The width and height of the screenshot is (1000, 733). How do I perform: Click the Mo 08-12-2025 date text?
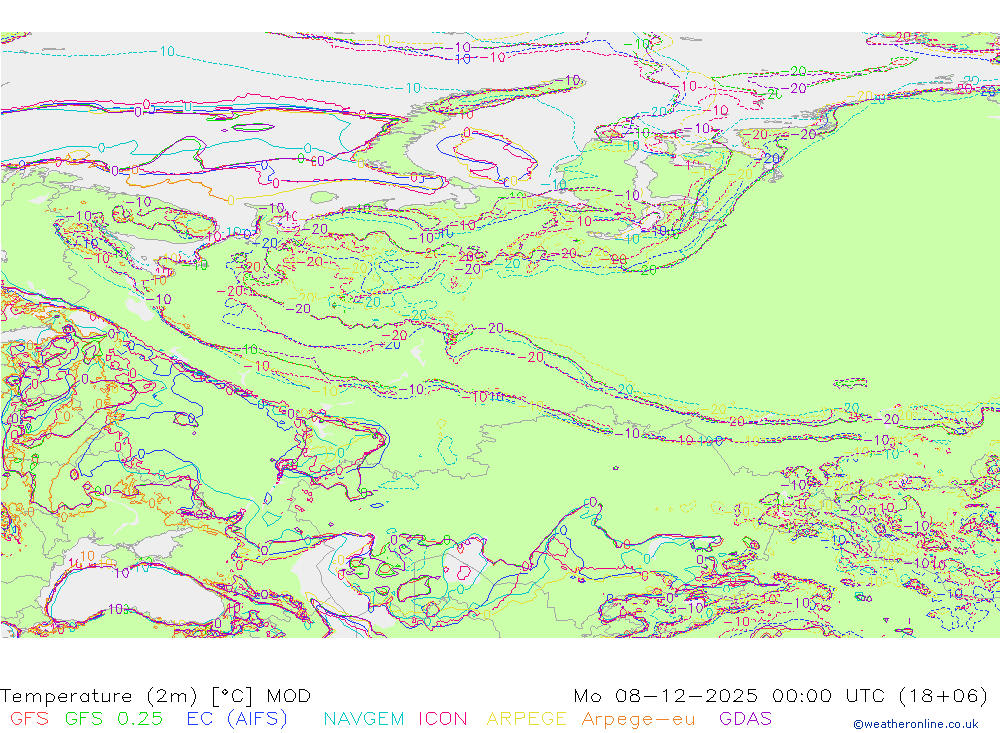click(665, 696)
